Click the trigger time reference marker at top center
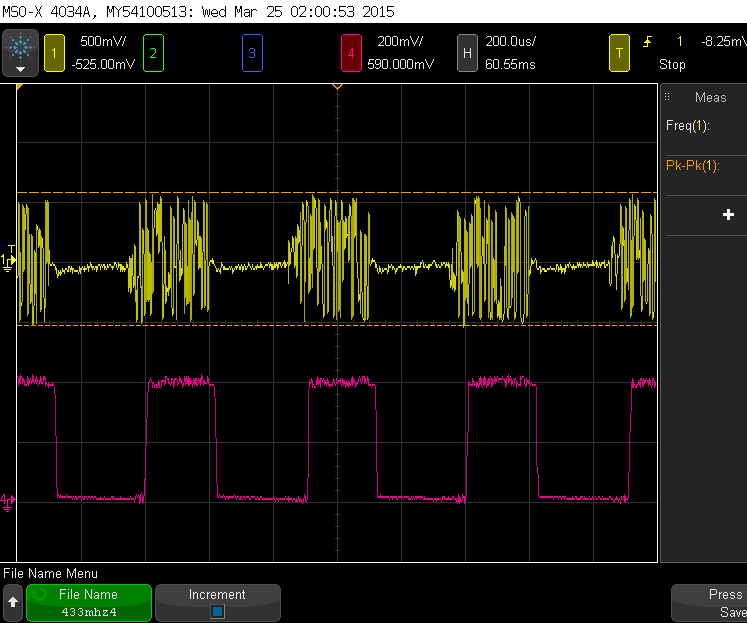The height and width of the screenshot is (623, 747). (x=337, y=87)
